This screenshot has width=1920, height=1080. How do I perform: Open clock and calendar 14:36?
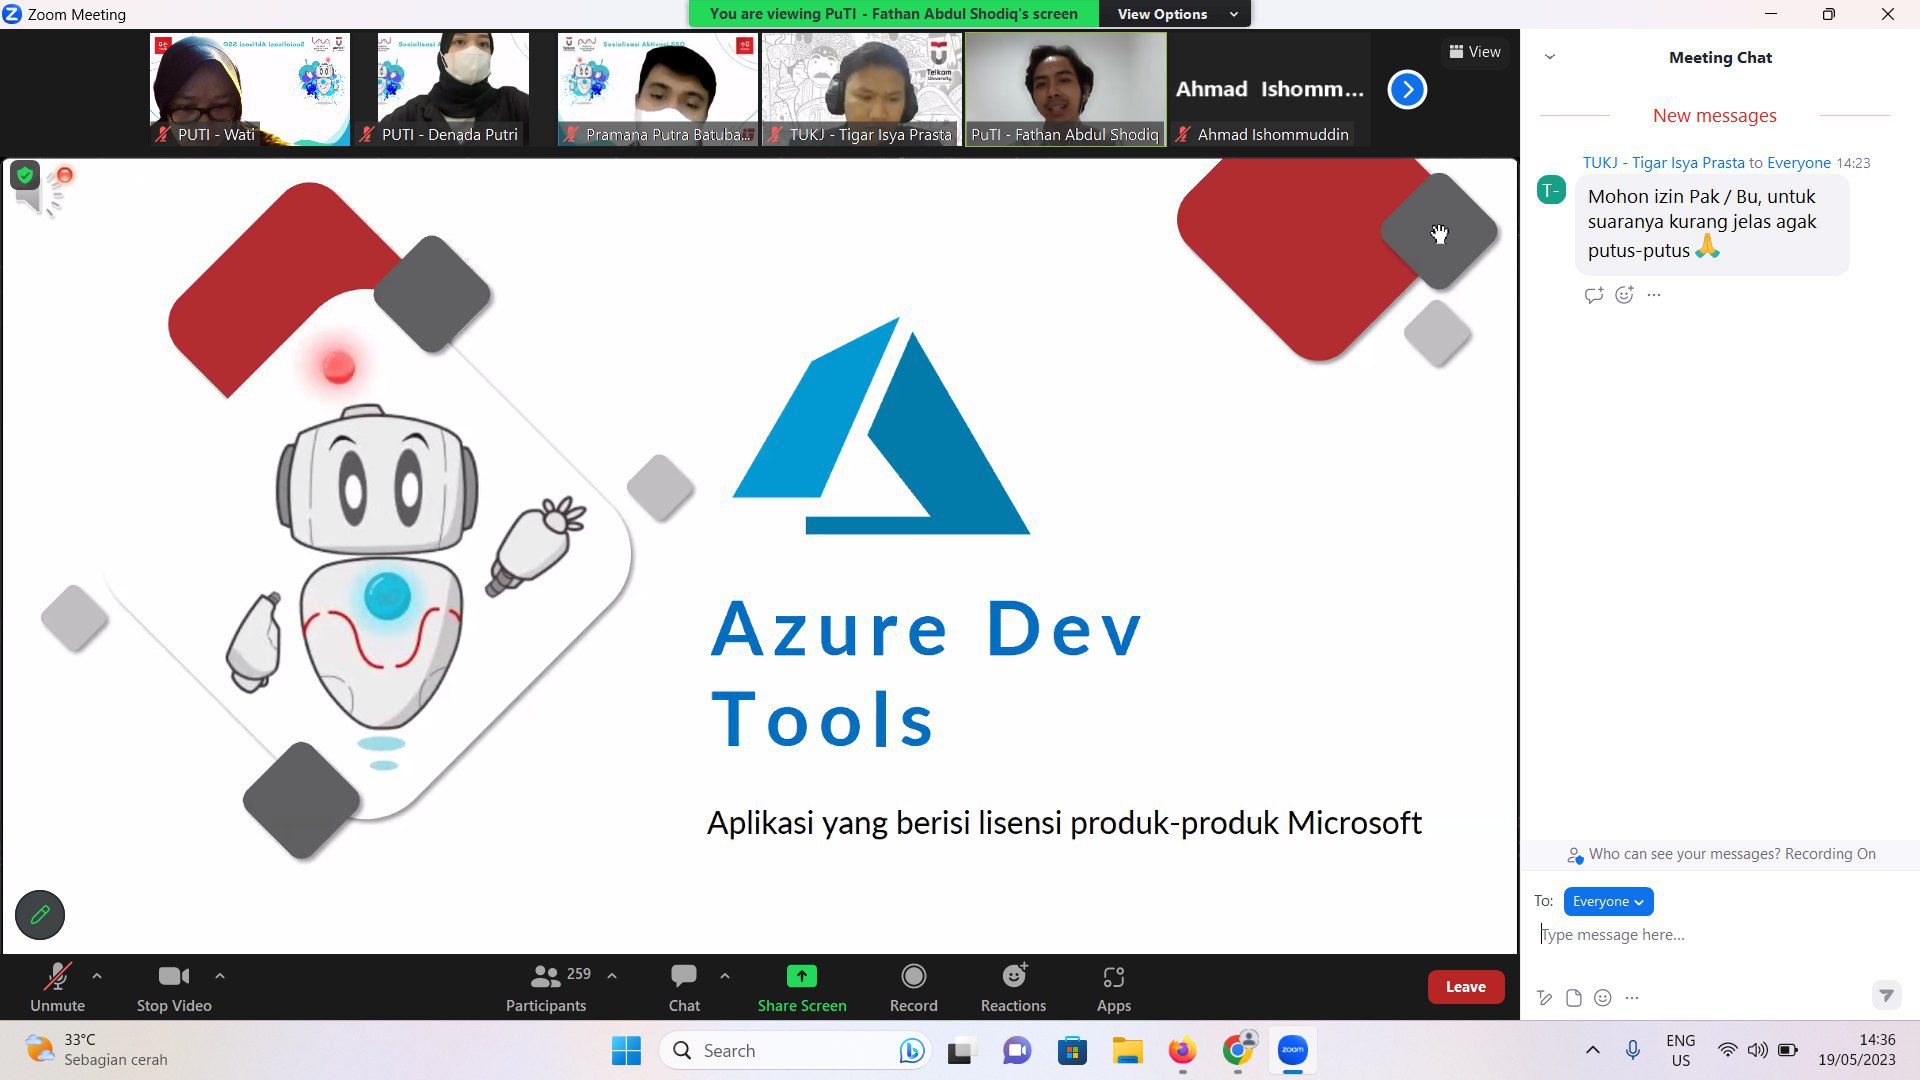click(1857, 1050)
